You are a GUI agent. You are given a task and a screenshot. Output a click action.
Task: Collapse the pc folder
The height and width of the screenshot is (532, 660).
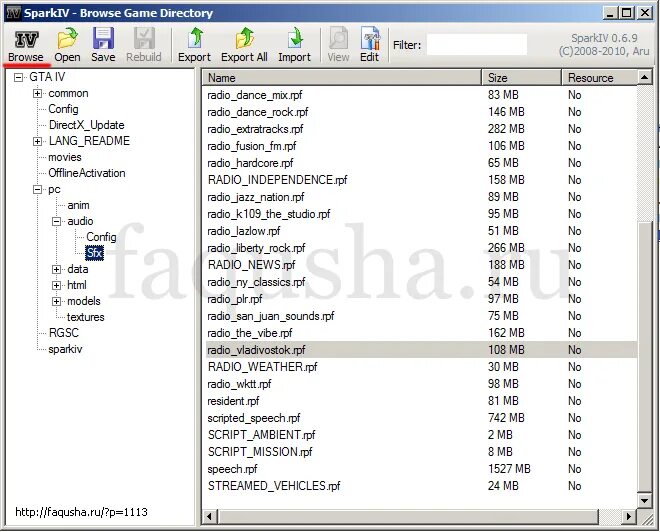[37, 189]
